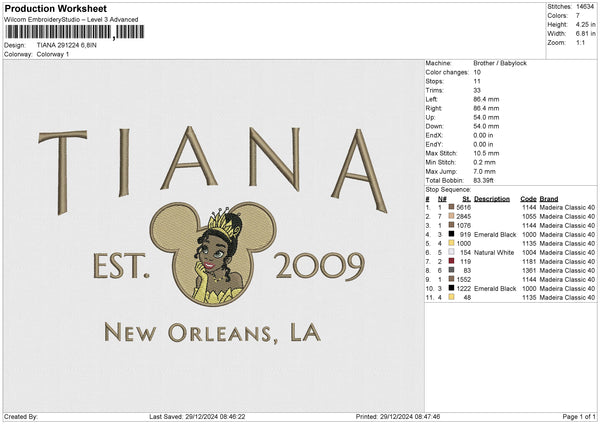Image resolution: width=600 pixels, height=424 pixels.
Task: Click brown swatch in stop row 1076
Action: (x=452, y=225)
